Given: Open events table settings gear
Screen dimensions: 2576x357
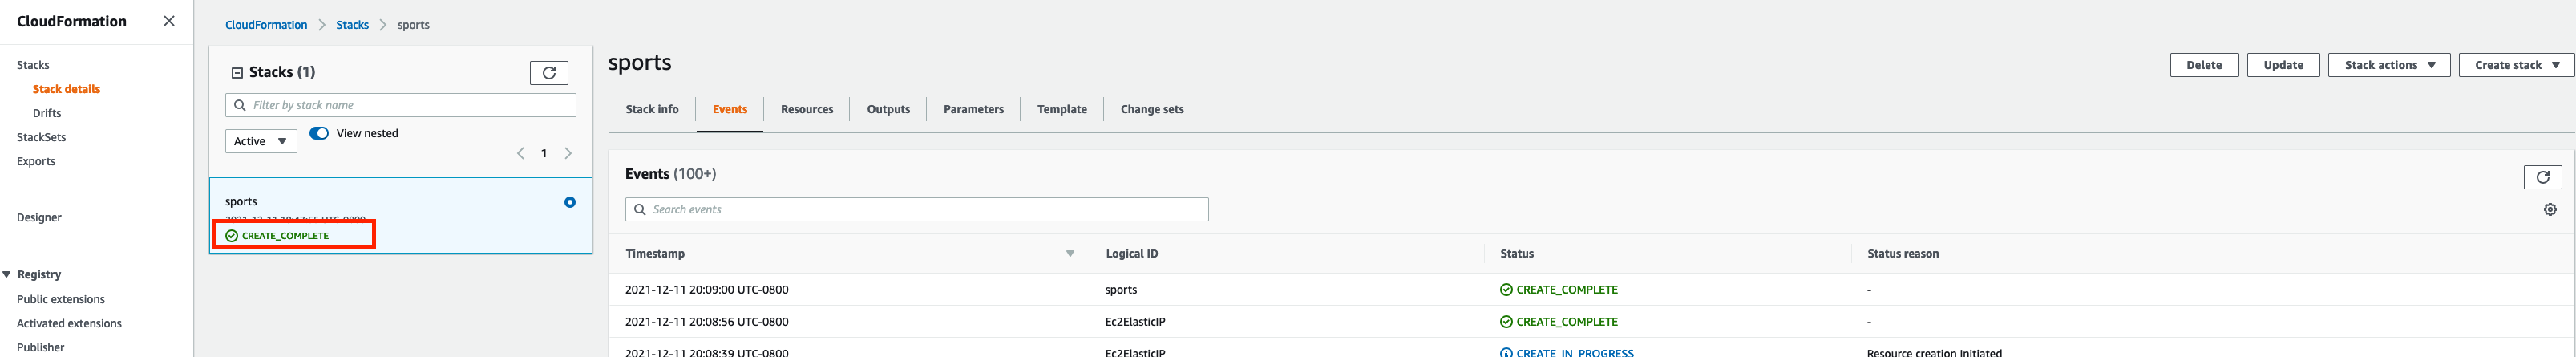Looking at the screenshot, I should pos(2549,210).
